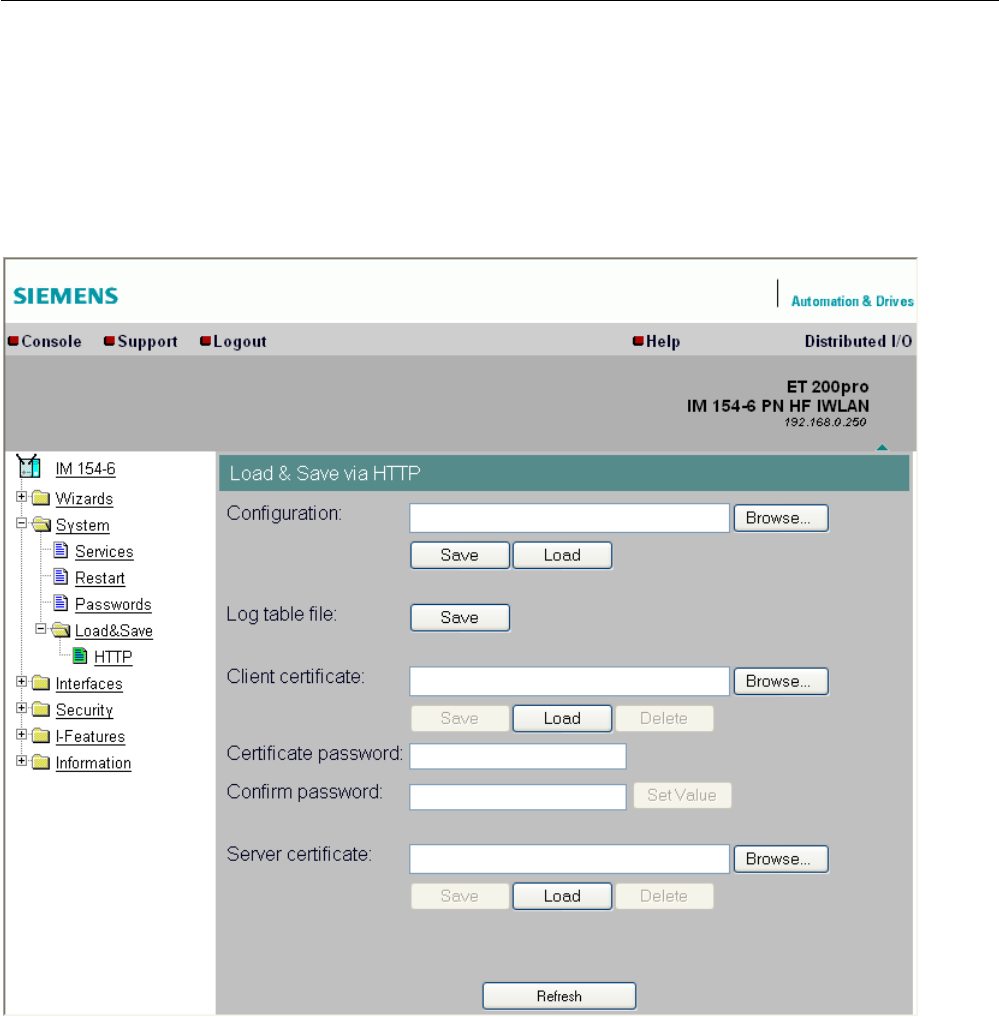The width and height of the screenshot is (999, 1017).
Task: Click the Configuration file path field
Action: (x=570, y=518)
